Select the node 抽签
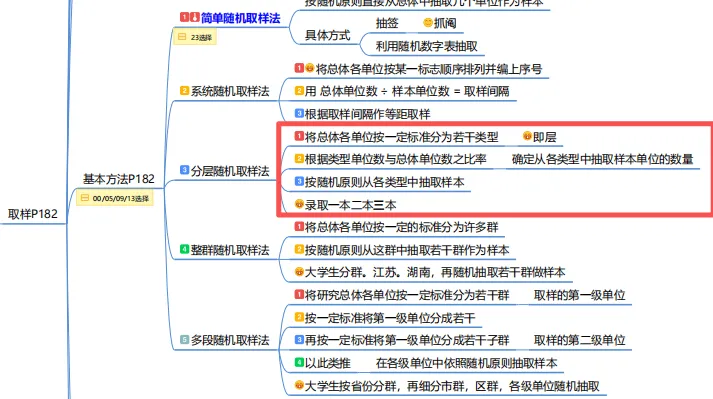 tap(387, 23)
